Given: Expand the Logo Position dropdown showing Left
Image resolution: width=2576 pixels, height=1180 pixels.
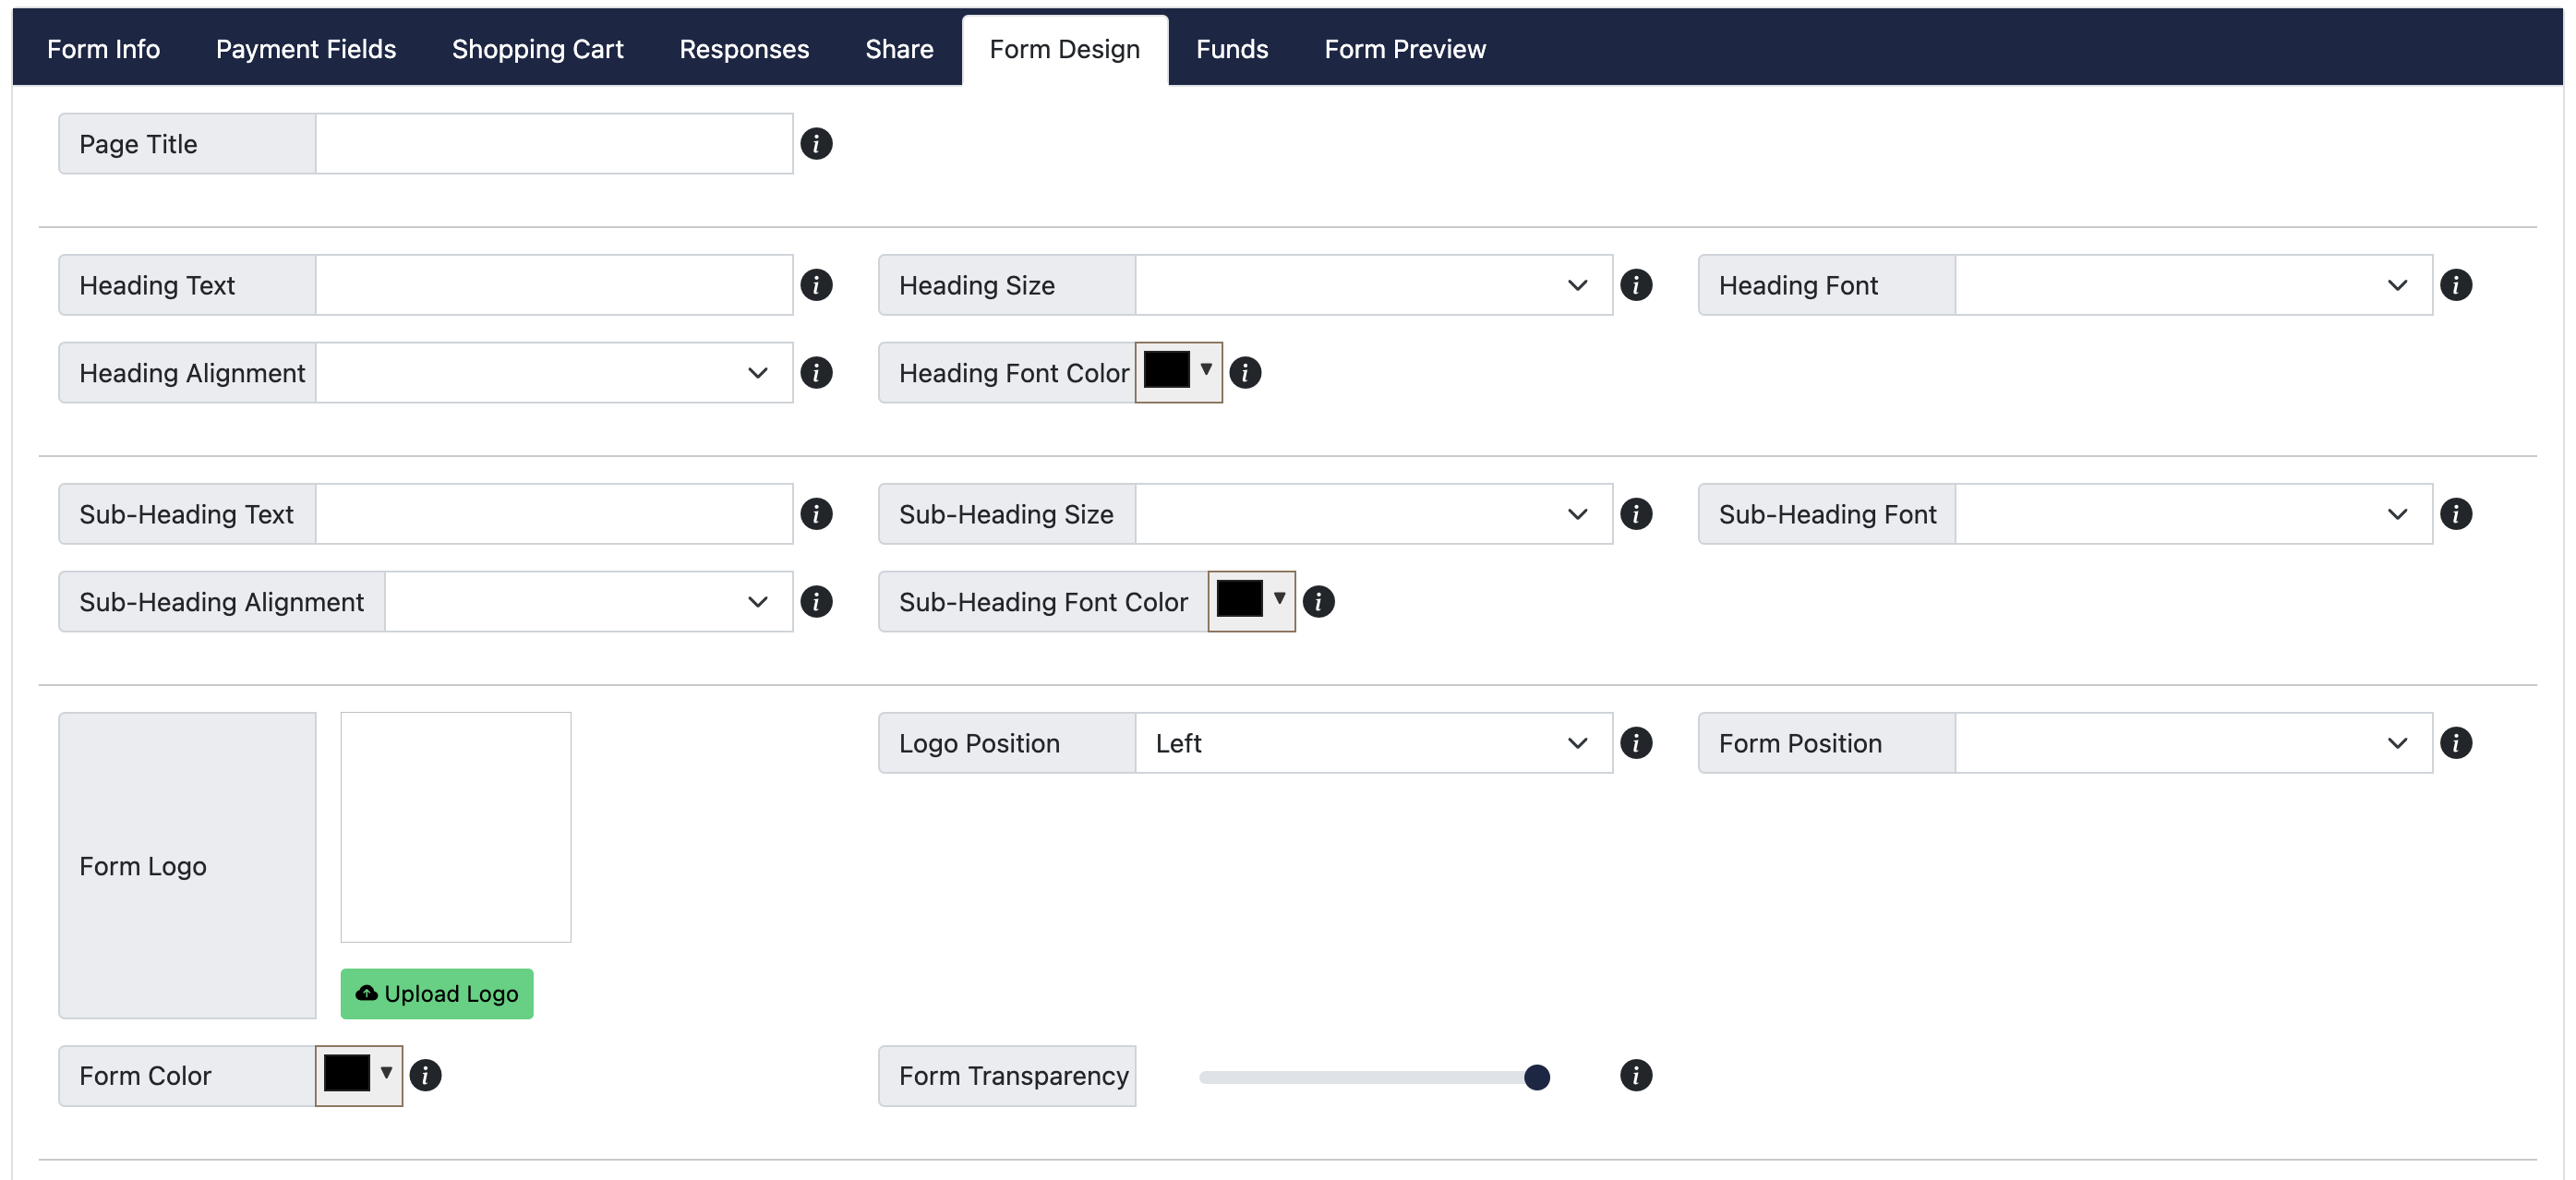Looking at the screenshot, I should click(x=1576, y=743).
